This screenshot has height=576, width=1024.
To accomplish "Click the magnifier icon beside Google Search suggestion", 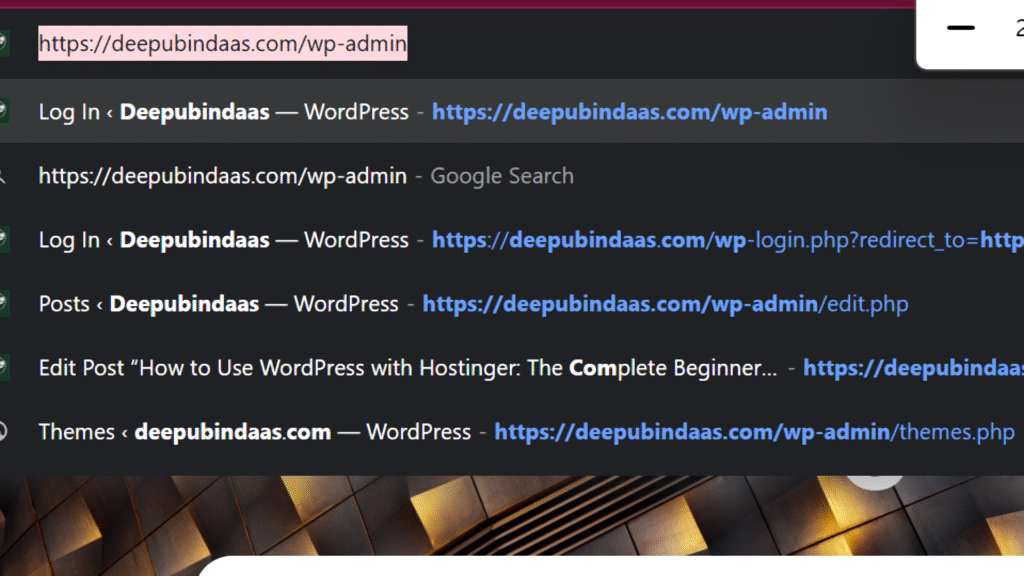I will 3,176.
